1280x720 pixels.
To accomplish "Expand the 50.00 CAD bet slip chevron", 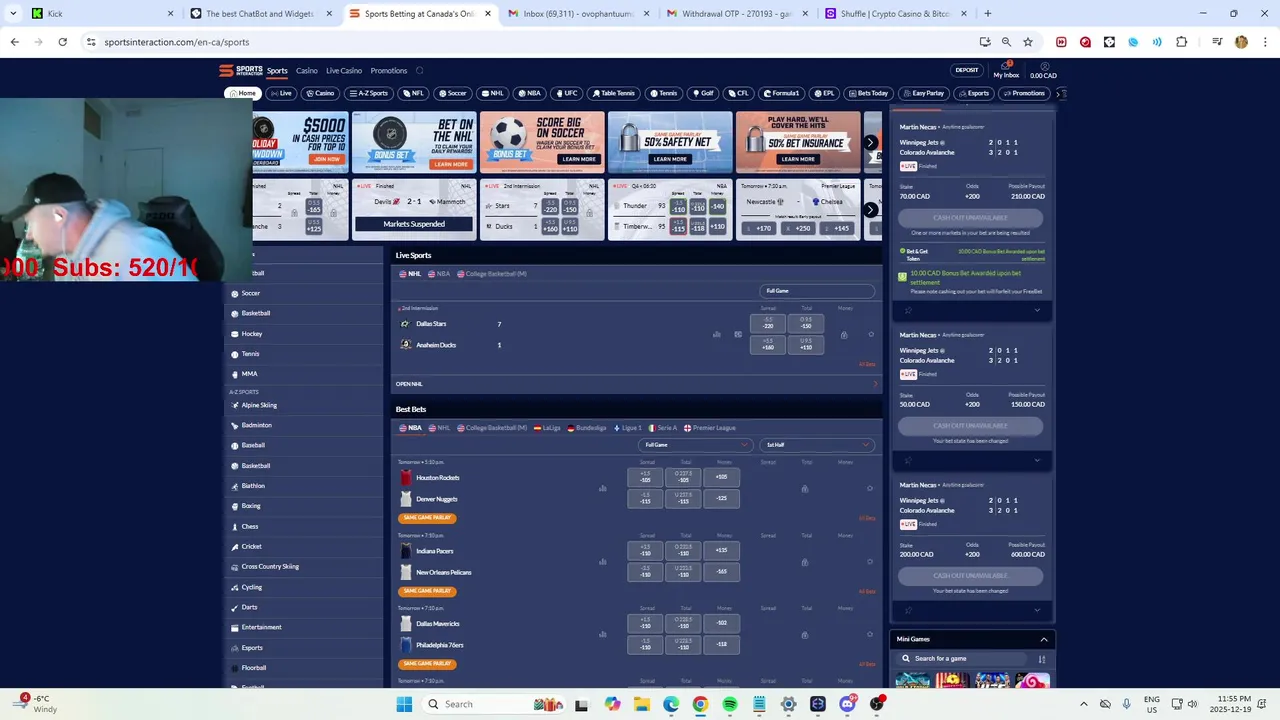I will click(x=1037, y=460).
